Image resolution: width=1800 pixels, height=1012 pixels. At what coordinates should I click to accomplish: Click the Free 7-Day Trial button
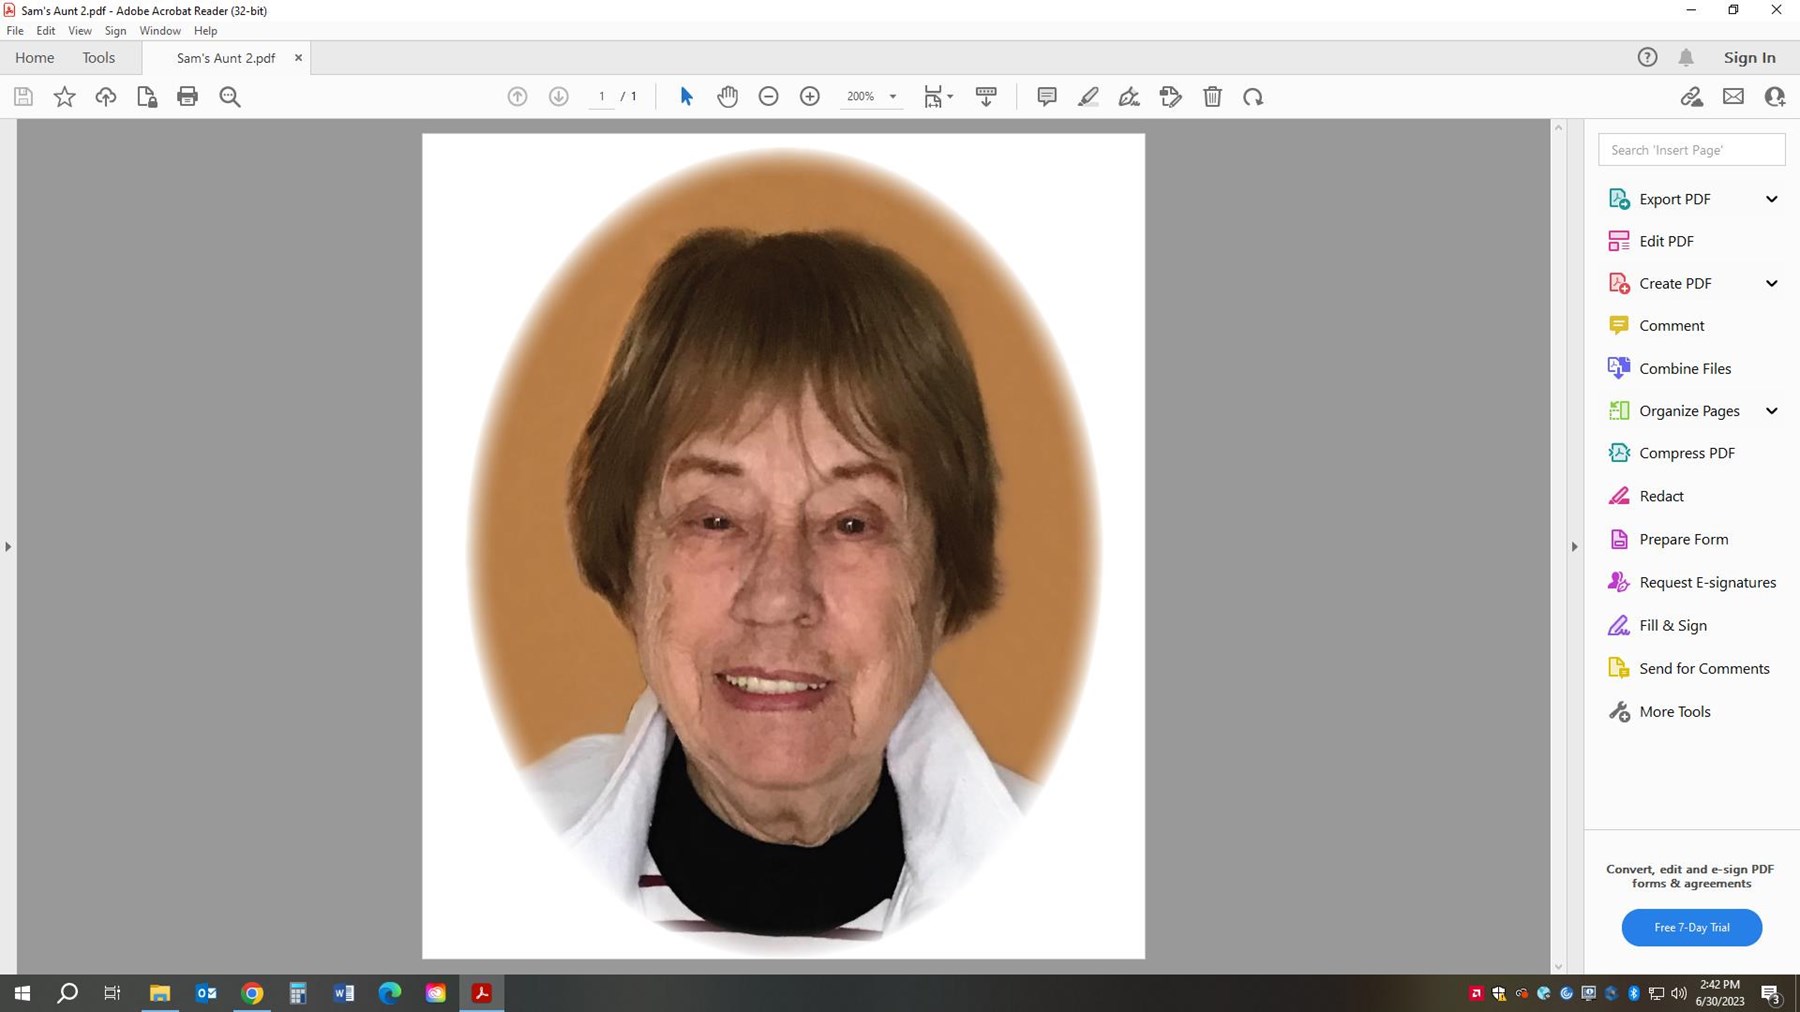pos(1691,927)
